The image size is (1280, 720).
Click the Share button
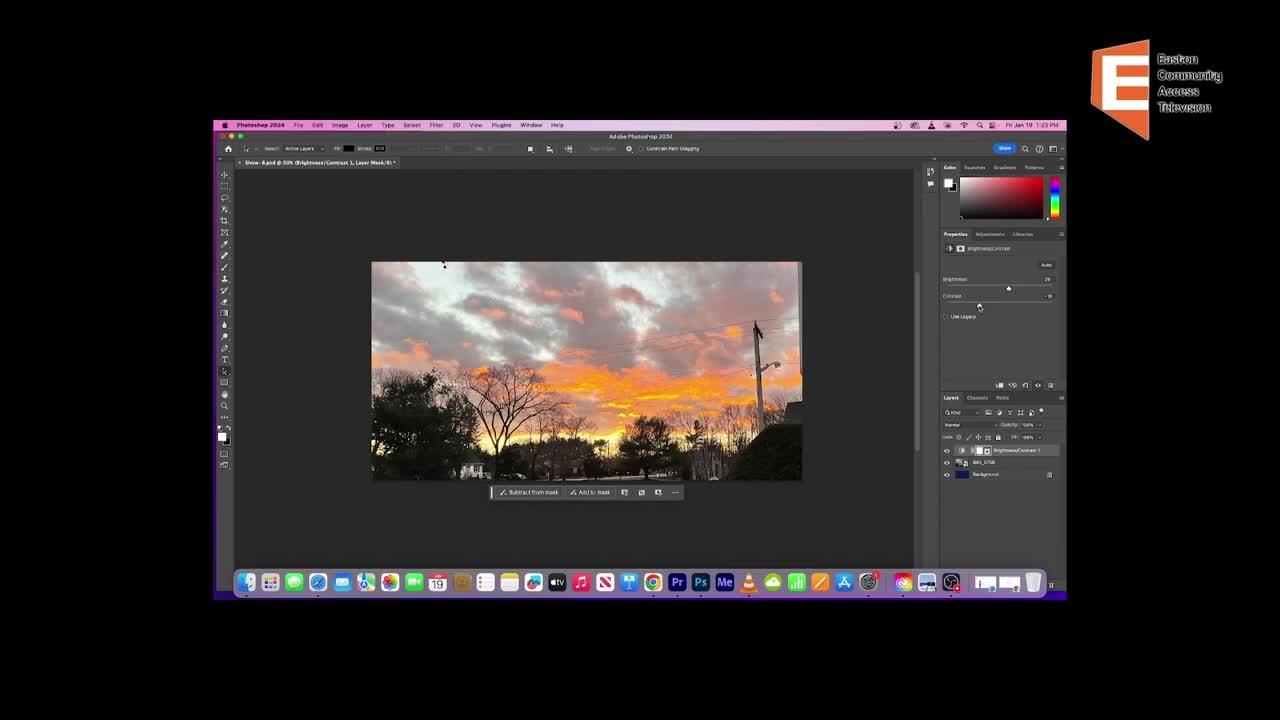point(1004,149)
